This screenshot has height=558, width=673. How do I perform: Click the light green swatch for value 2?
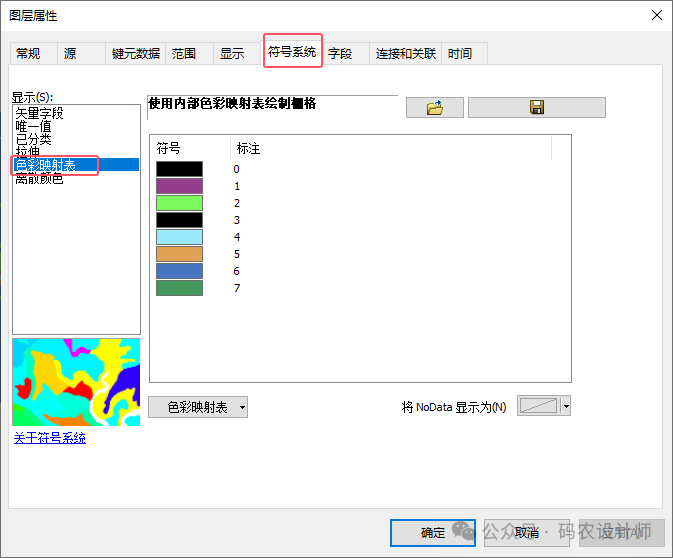179,203
